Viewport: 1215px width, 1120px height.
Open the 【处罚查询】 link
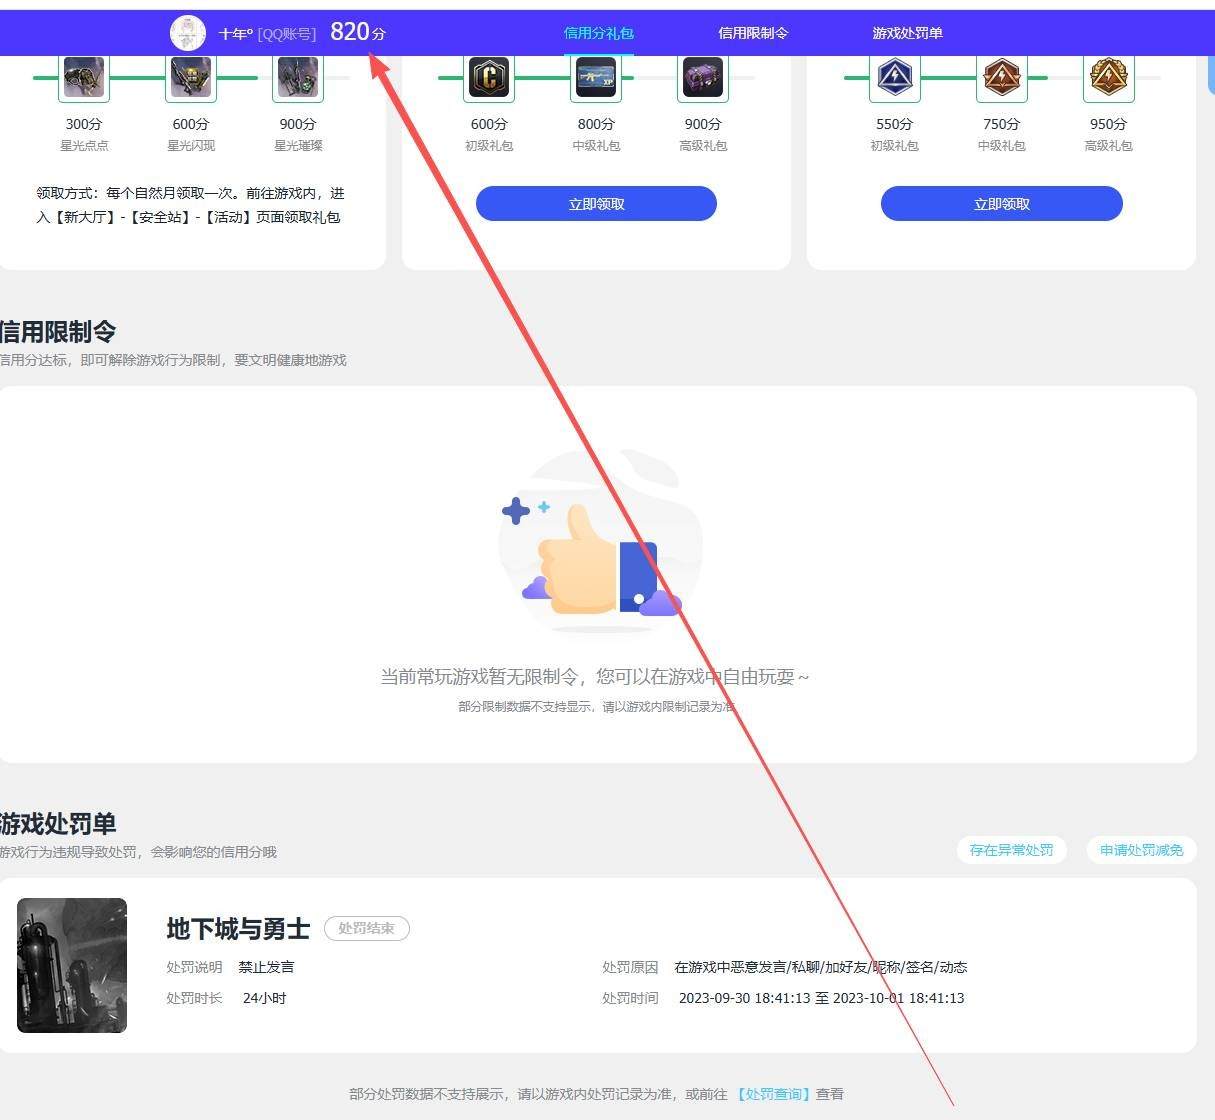click(x=774, y=1094)
